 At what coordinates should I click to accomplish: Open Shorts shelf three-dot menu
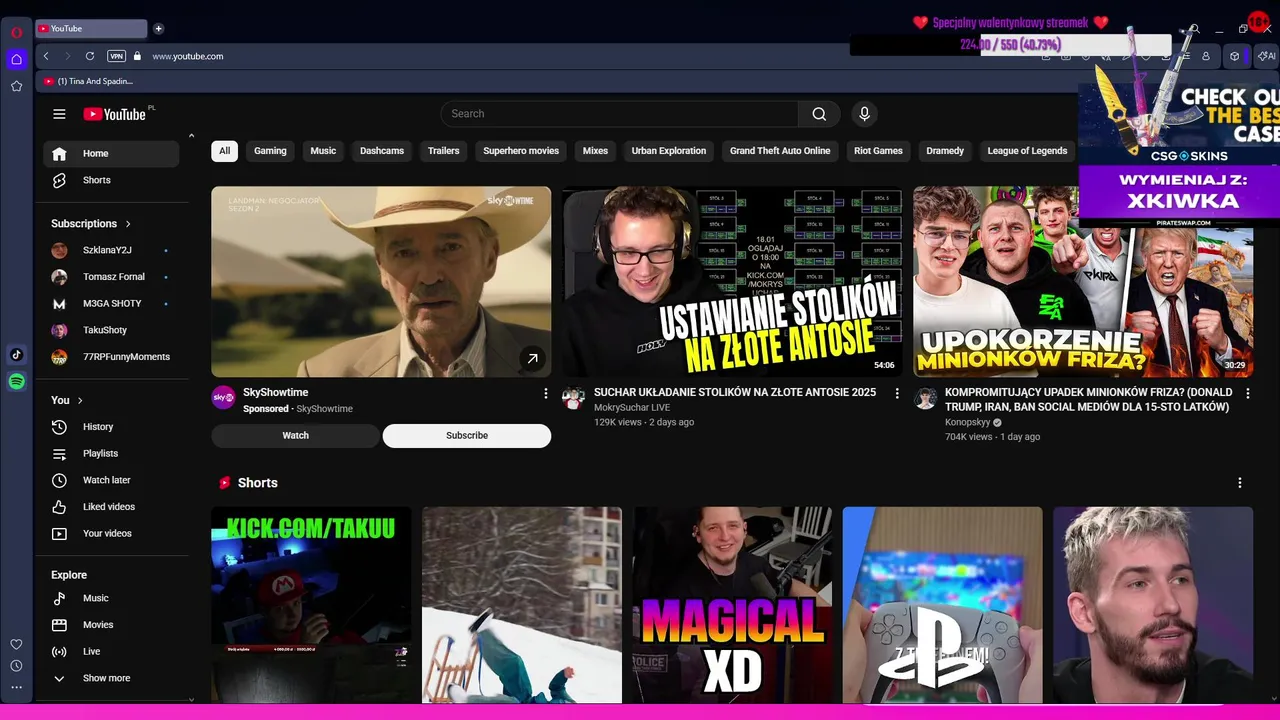1240,483
